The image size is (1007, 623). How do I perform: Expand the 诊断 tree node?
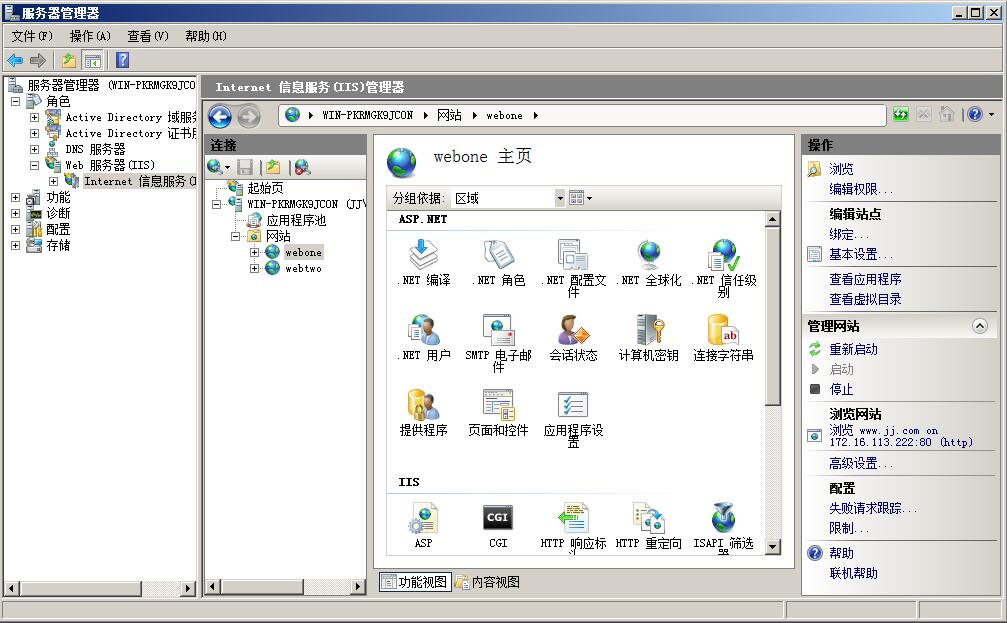point(15,213)
